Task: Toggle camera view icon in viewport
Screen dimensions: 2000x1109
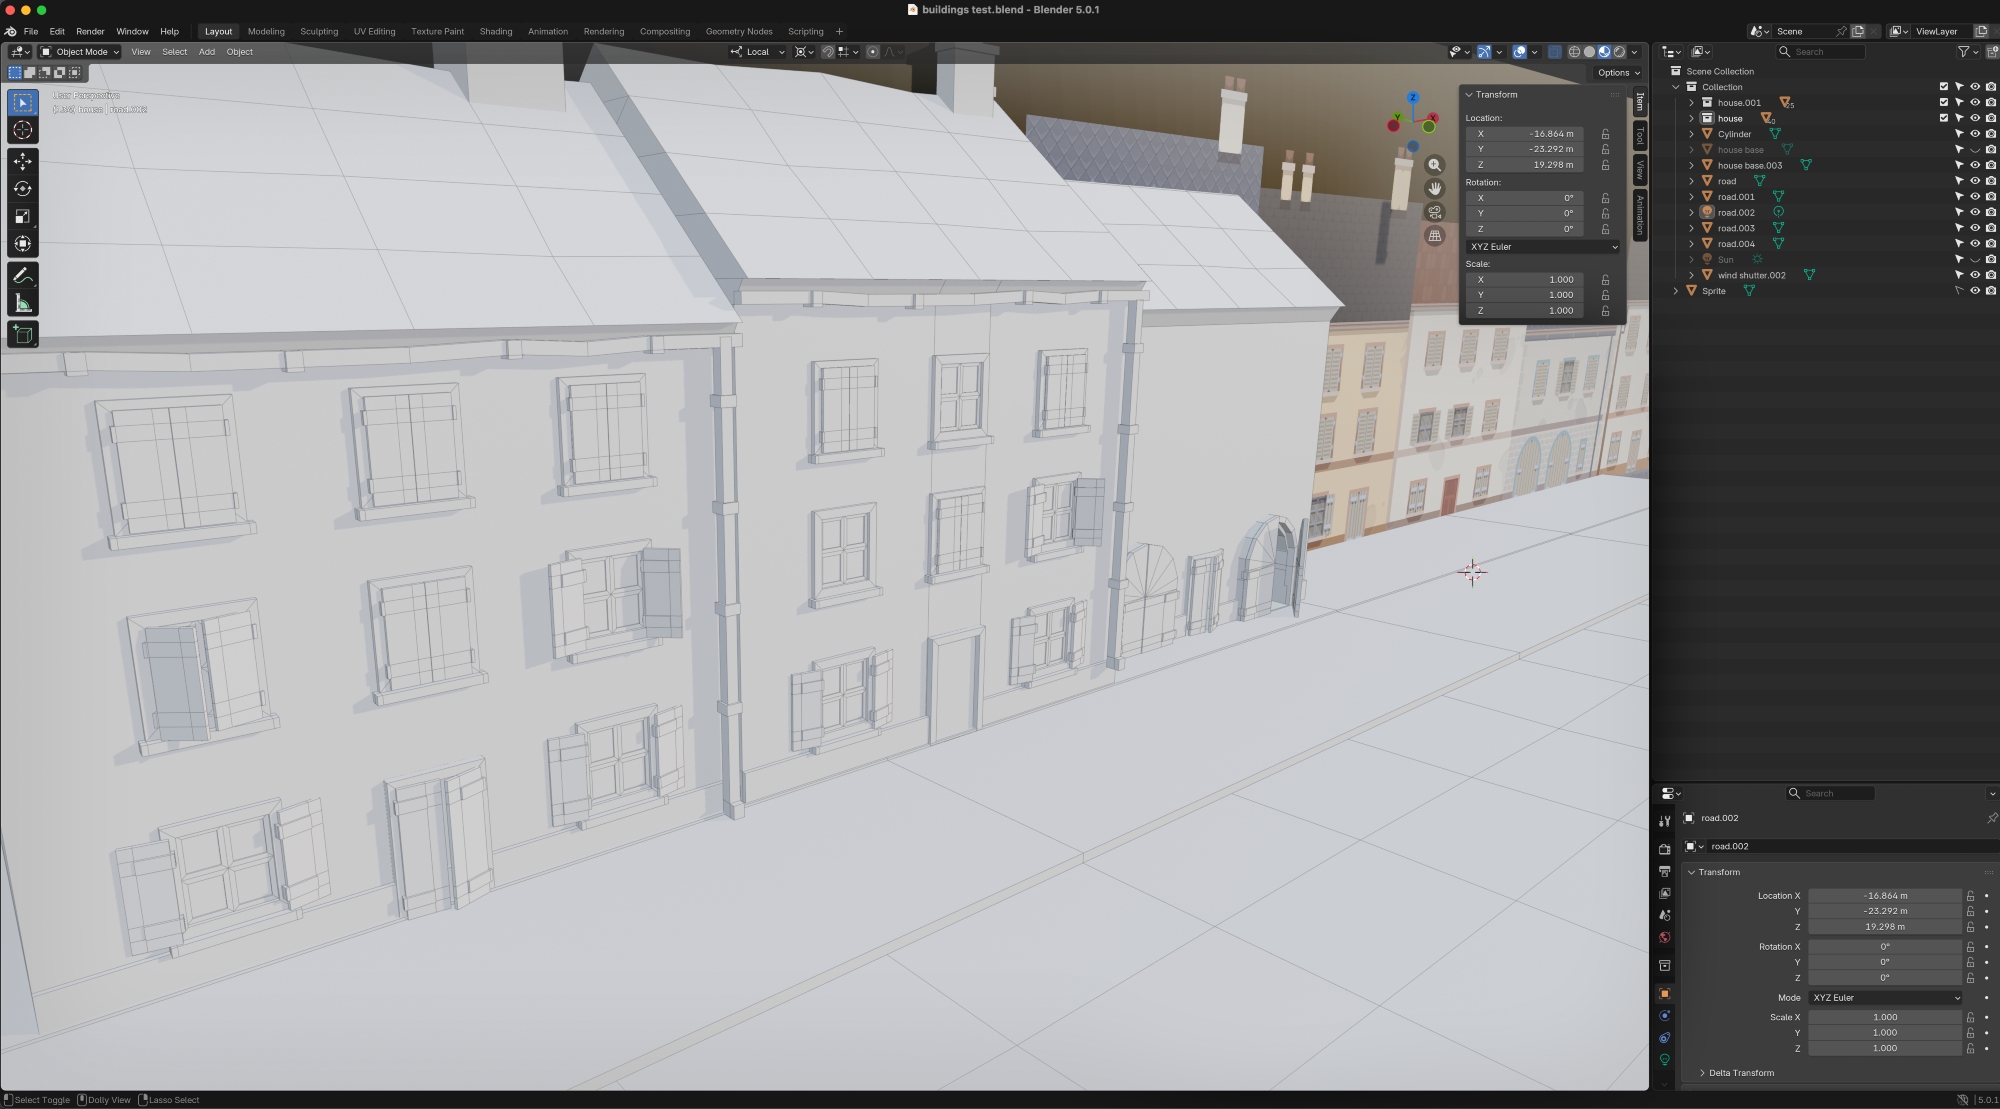Action: point(1435,212)
